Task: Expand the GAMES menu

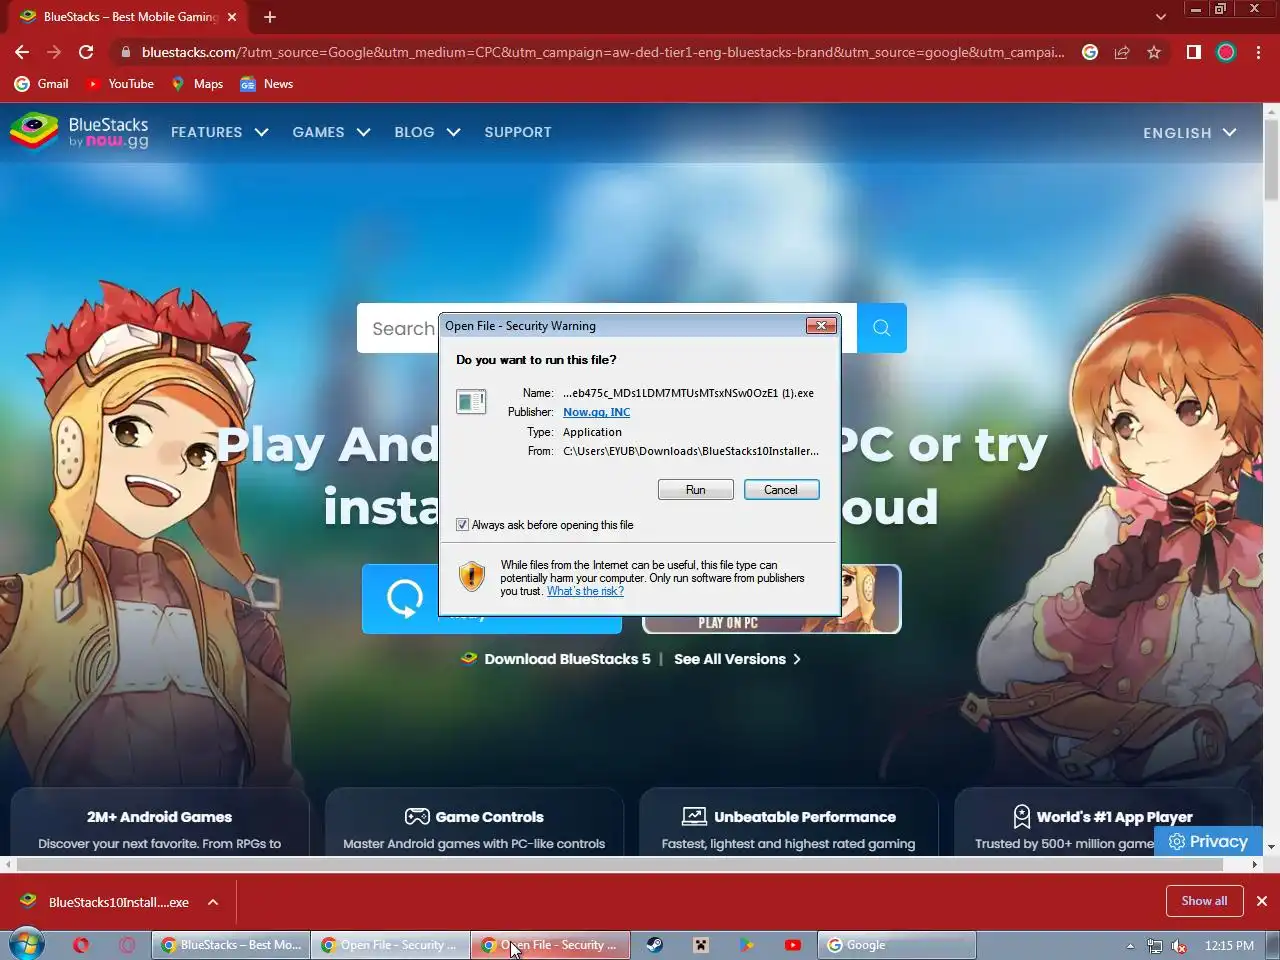Action: pos(331,132)
